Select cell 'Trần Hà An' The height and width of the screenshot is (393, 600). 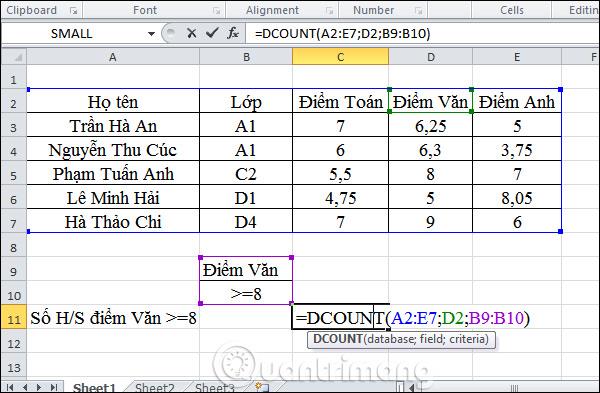[x=113, y=125]
